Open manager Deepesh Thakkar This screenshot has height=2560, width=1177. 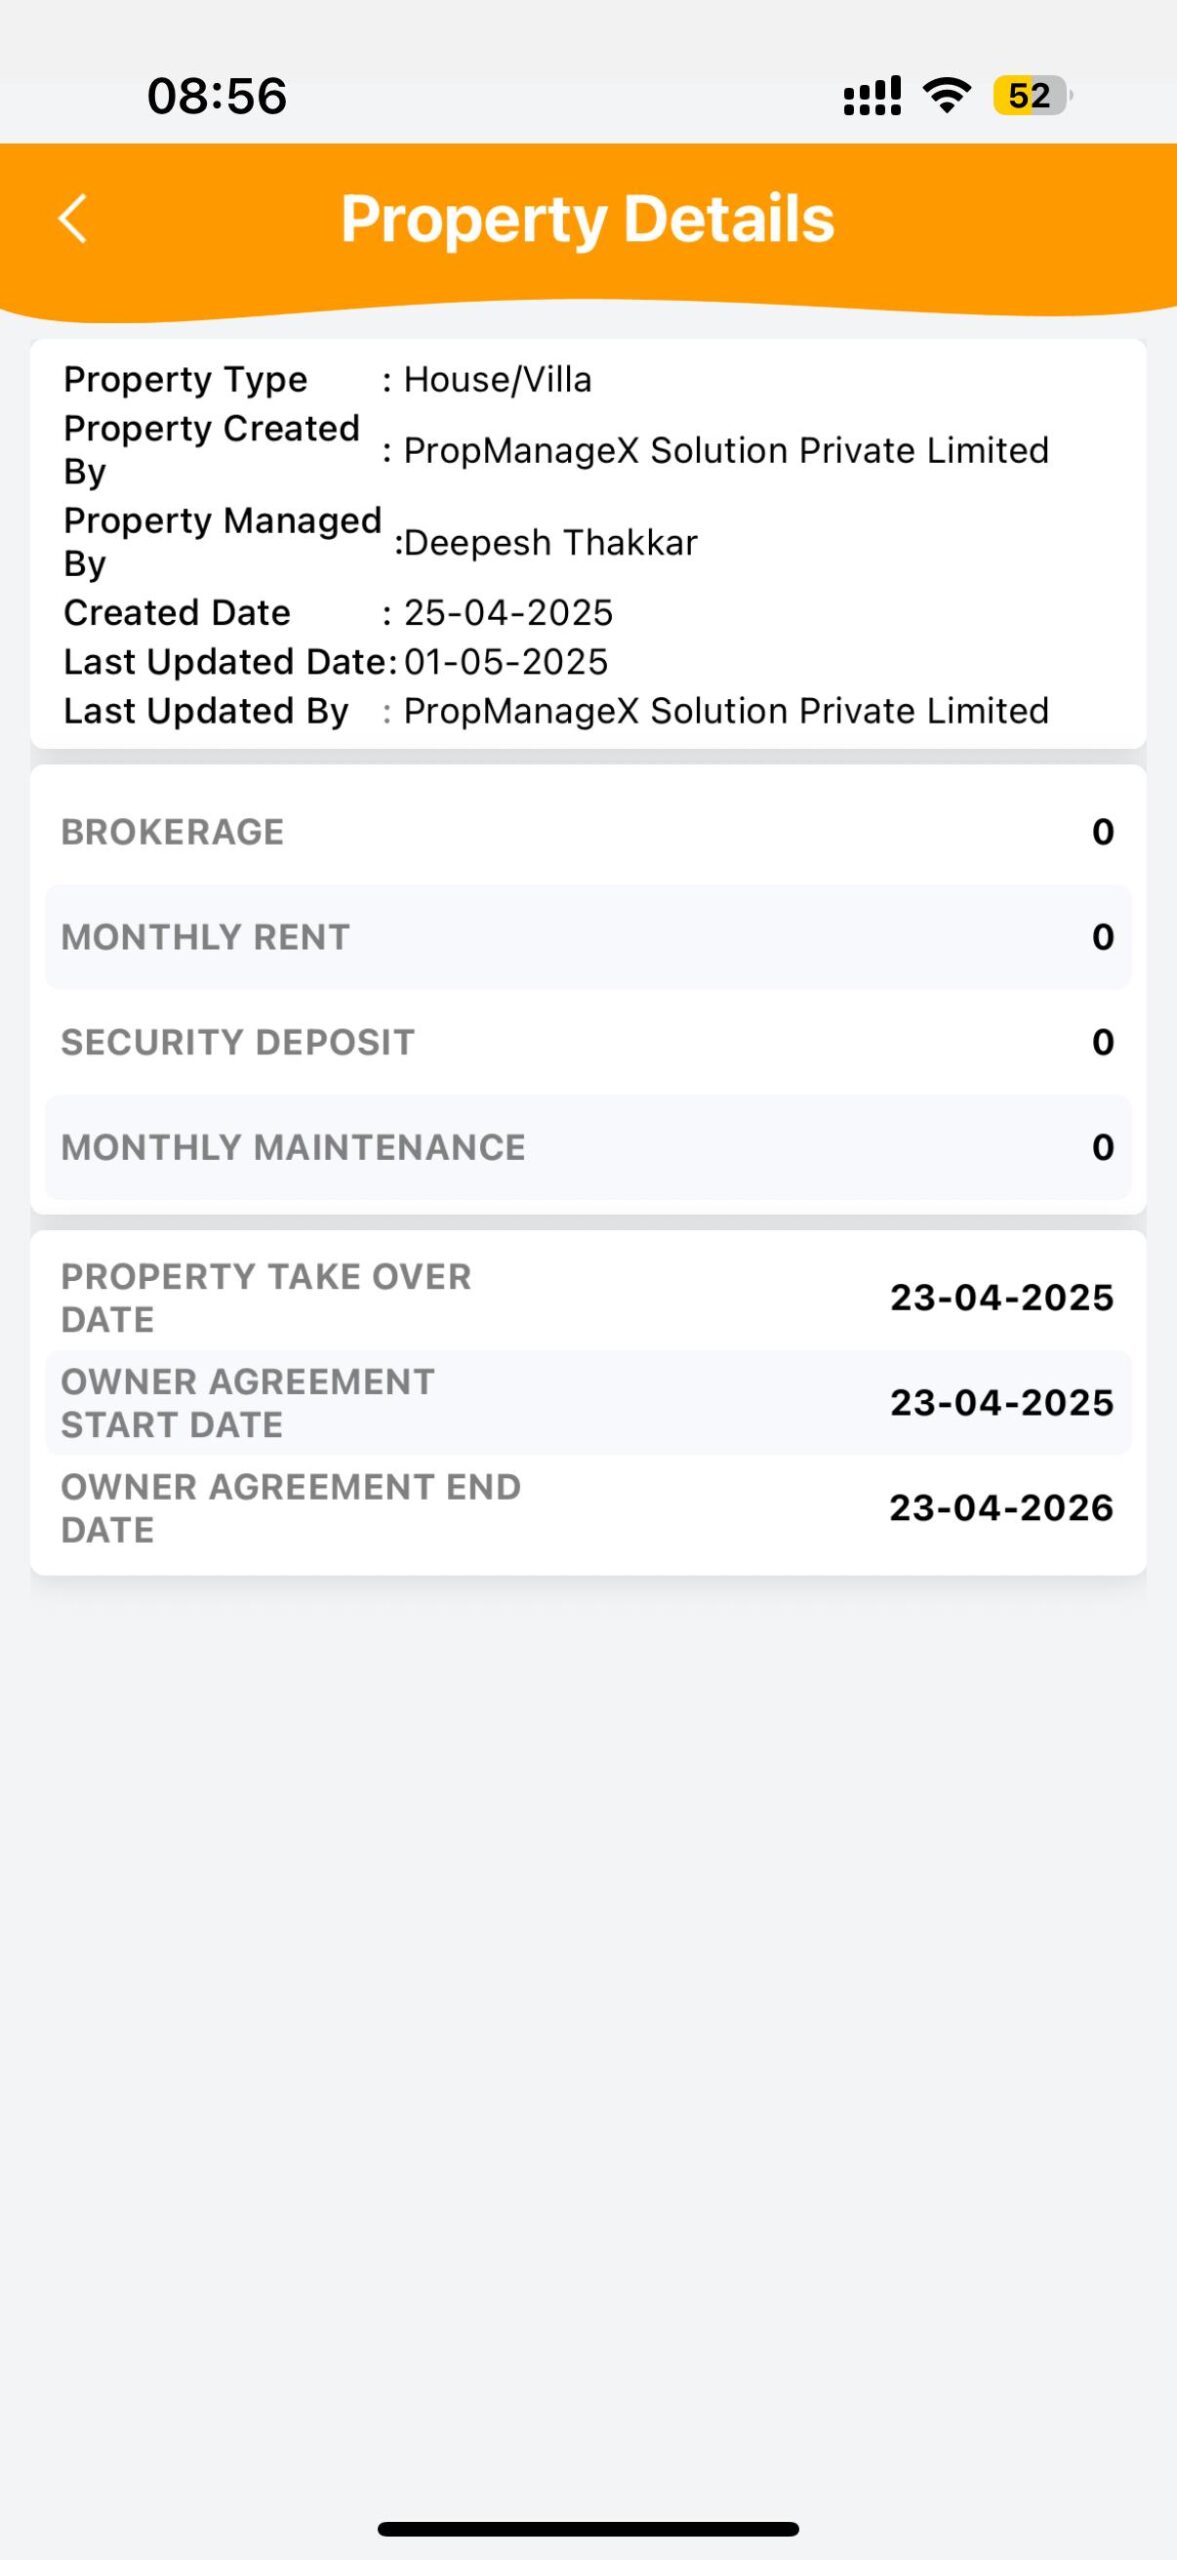point(550,543)
